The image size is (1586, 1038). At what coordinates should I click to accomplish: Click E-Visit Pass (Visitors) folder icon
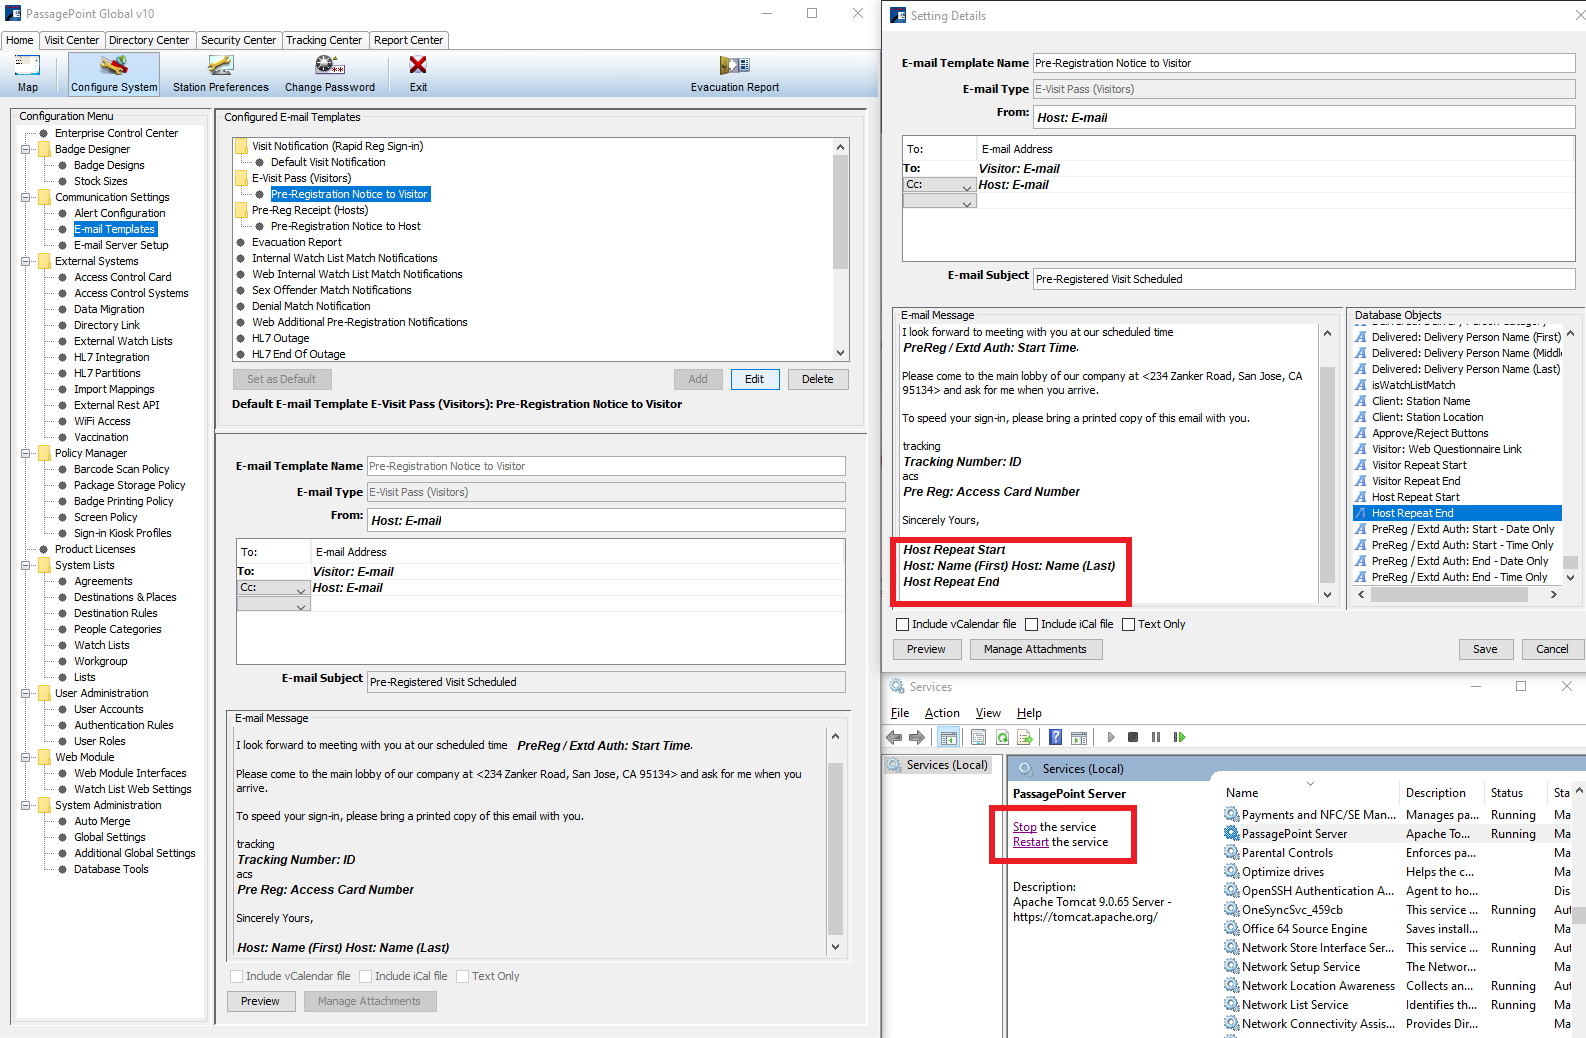[x=242, y=178]
